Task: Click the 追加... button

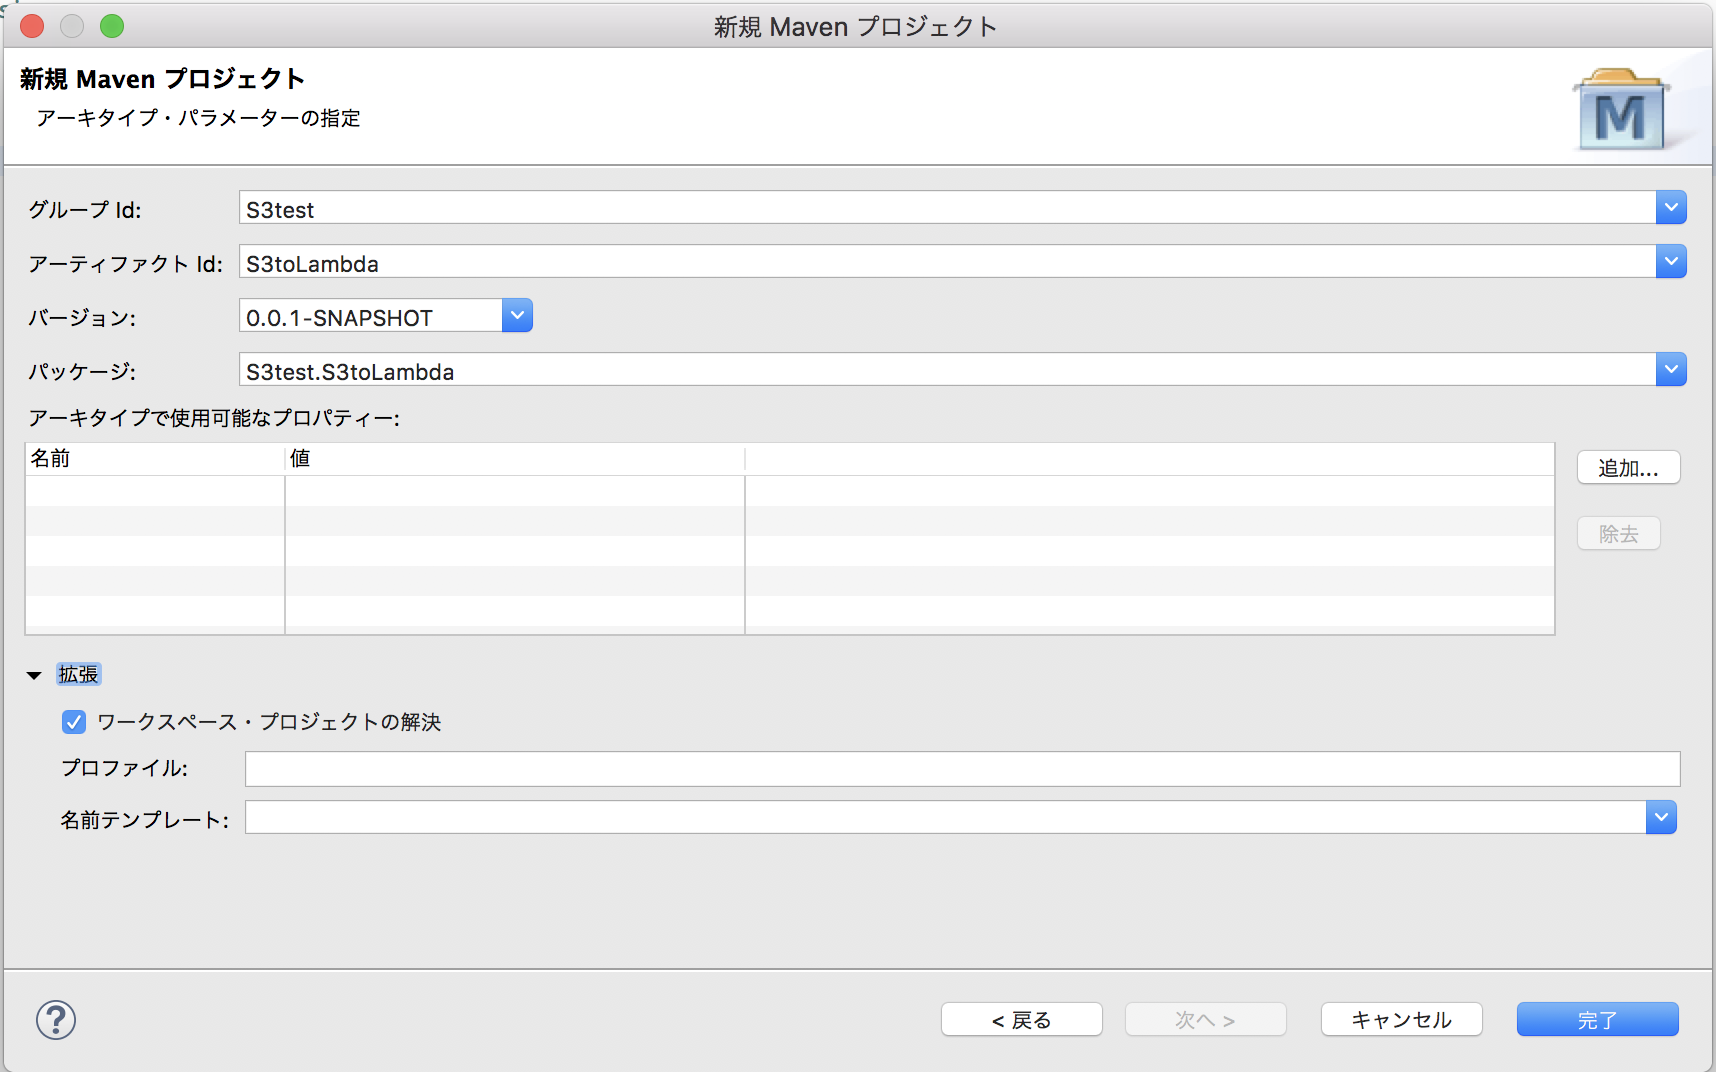Action: point(1629,468)
